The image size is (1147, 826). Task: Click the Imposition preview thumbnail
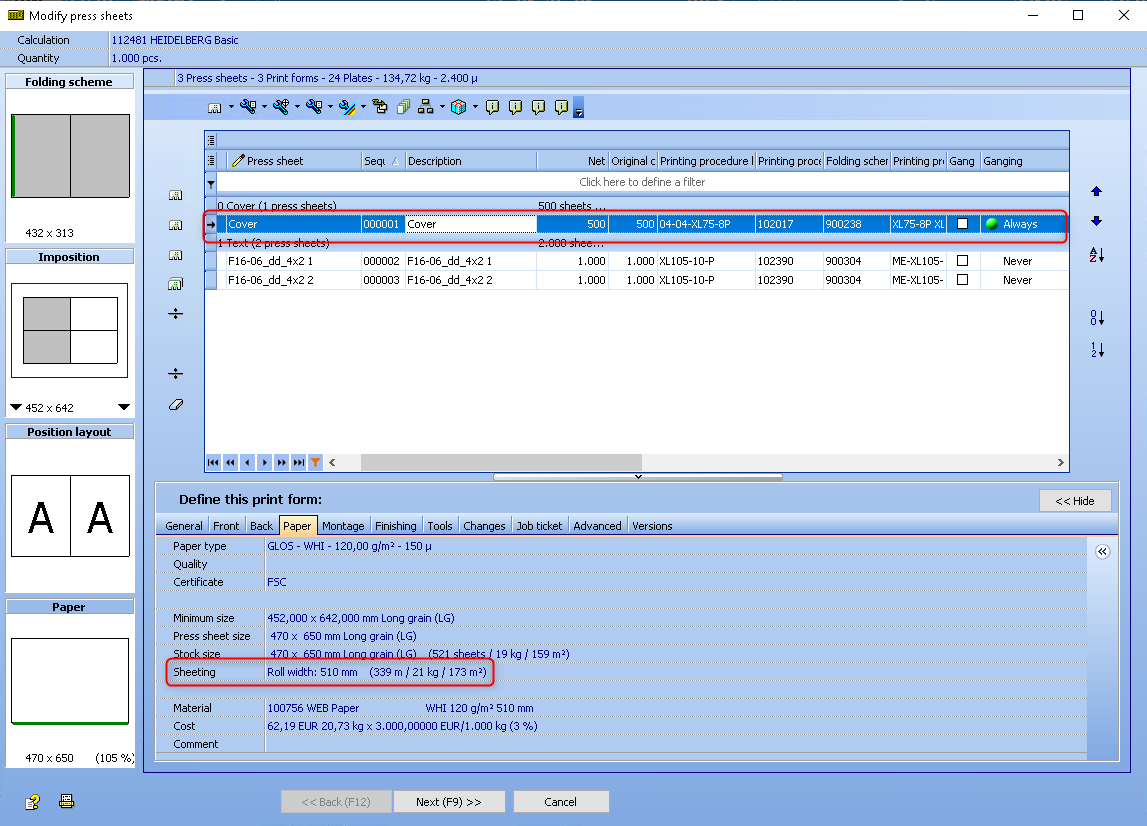click(69, 331)
